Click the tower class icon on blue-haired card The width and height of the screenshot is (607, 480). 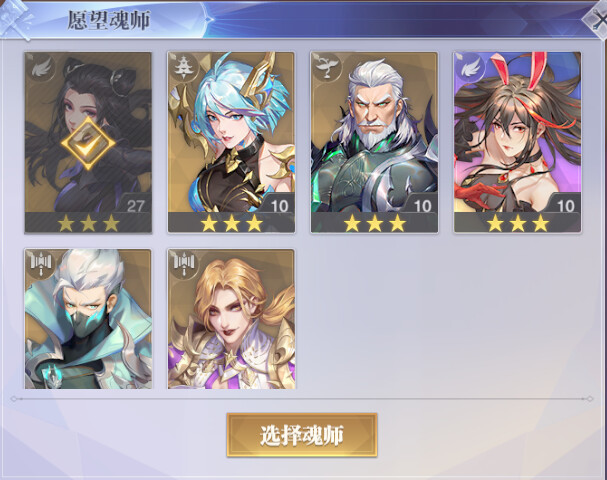pos(183,67)
